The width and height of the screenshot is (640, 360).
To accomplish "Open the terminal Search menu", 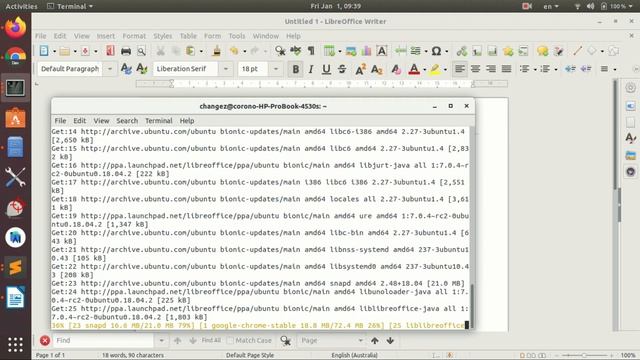I will [x=127, y=120].
